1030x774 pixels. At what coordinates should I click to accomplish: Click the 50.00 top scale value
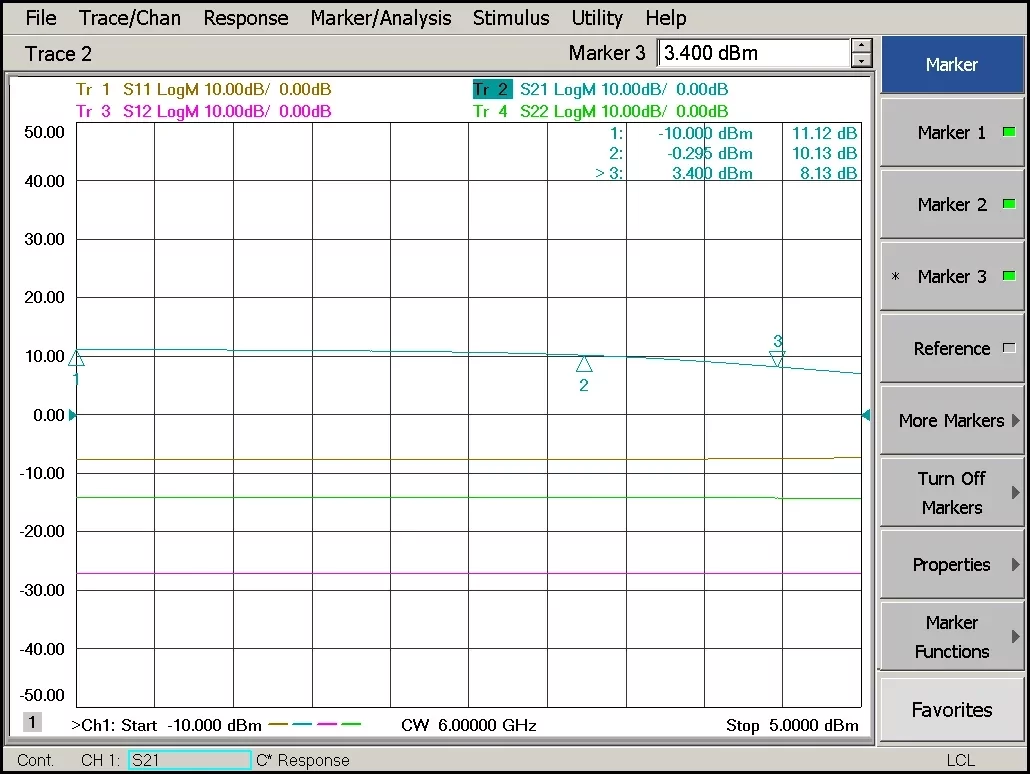(44, 132)
